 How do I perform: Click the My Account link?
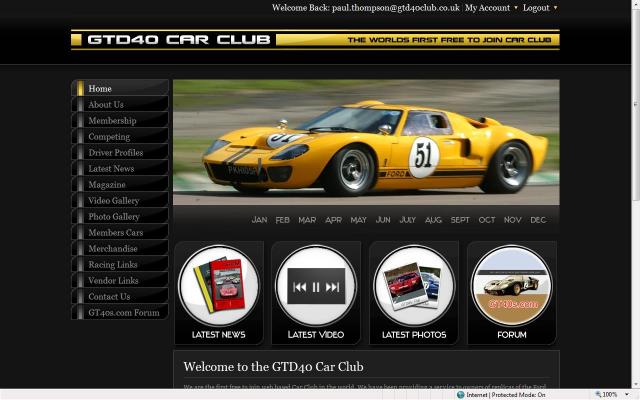[487, 8]
